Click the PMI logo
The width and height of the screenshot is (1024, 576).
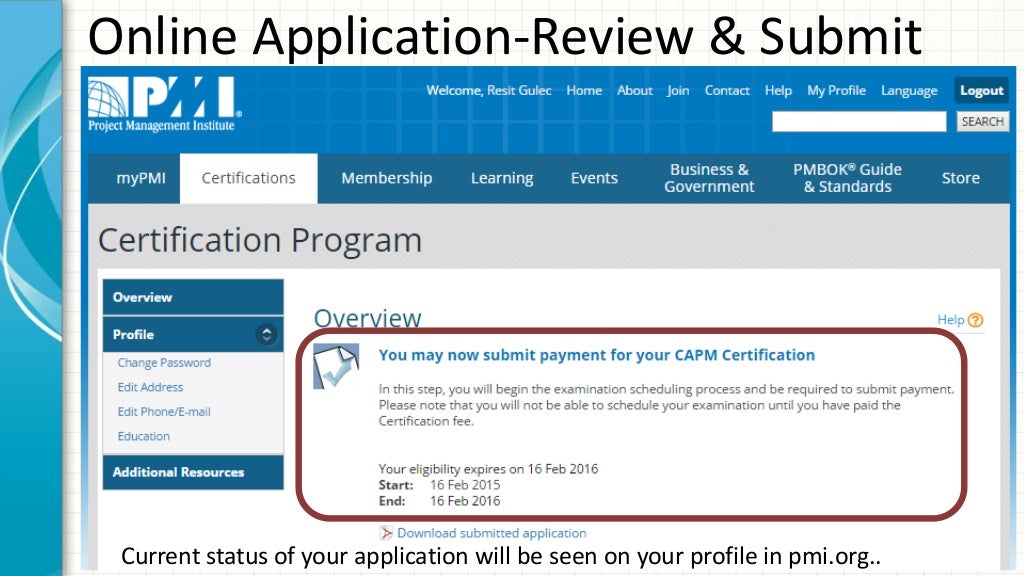pos(165,104)
